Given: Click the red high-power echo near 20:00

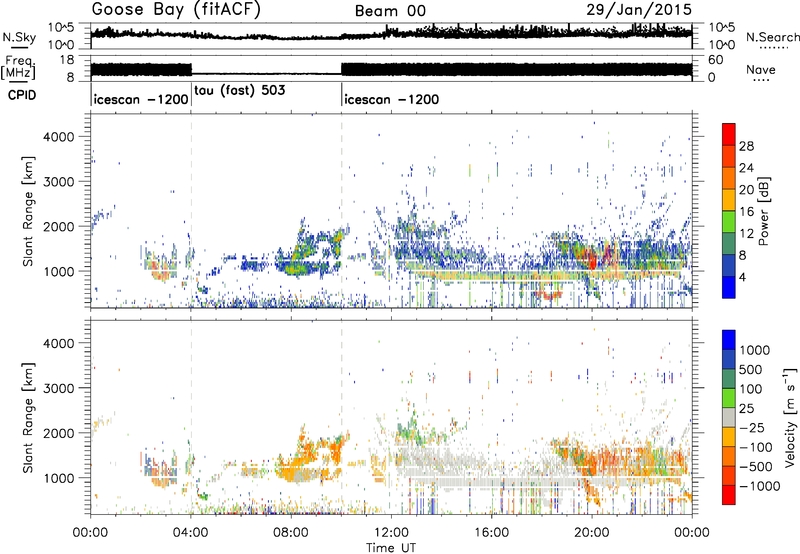Looking at the screenshot, I should 592,260.
